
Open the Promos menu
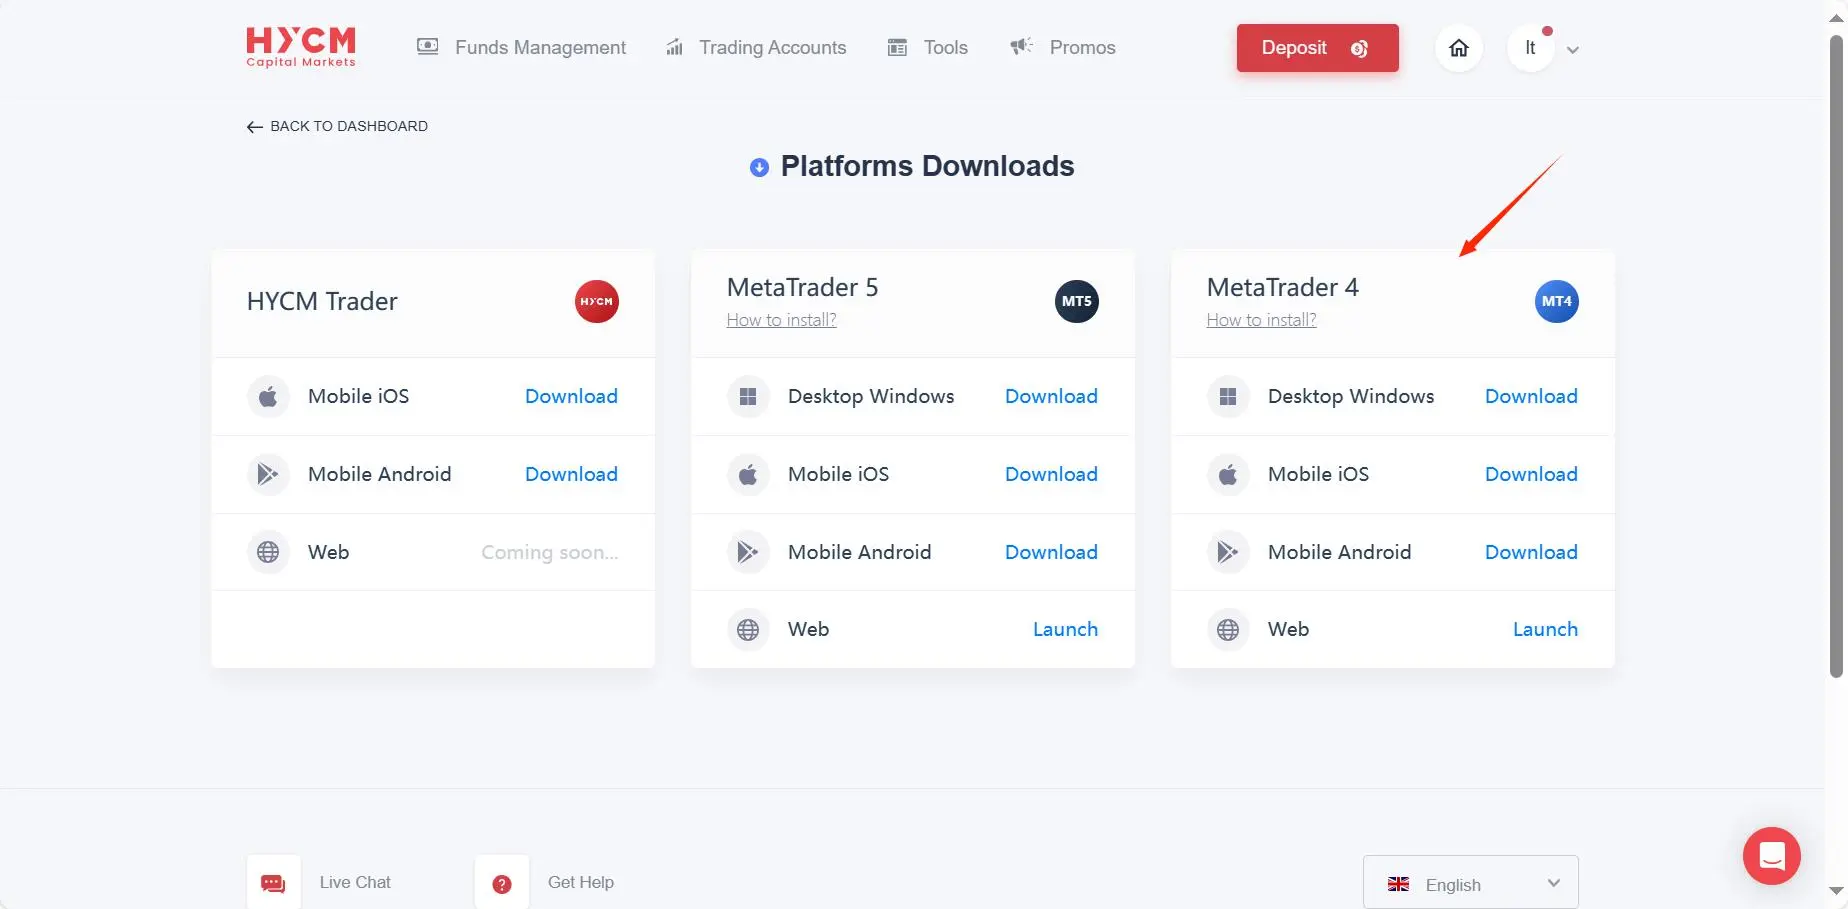1063,47
